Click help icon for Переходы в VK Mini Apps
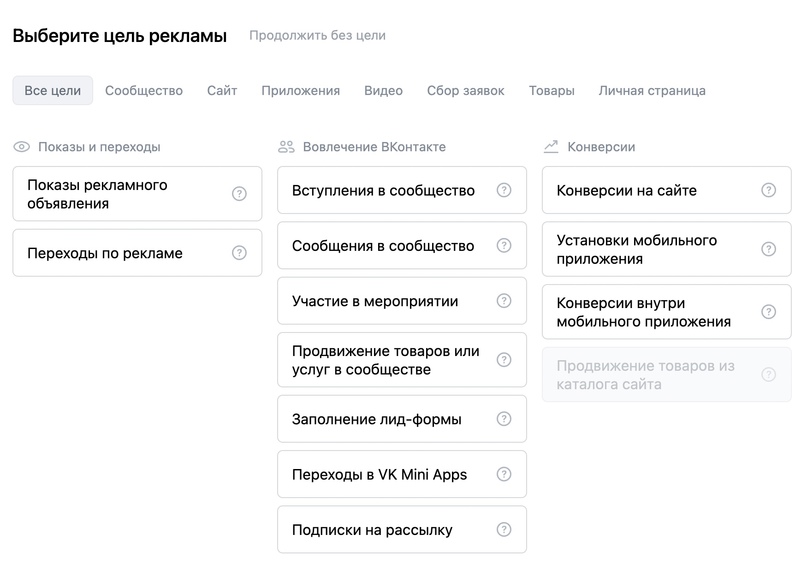Image resolution: width=807 pixels, height=570 pixels. pos(504,474)
